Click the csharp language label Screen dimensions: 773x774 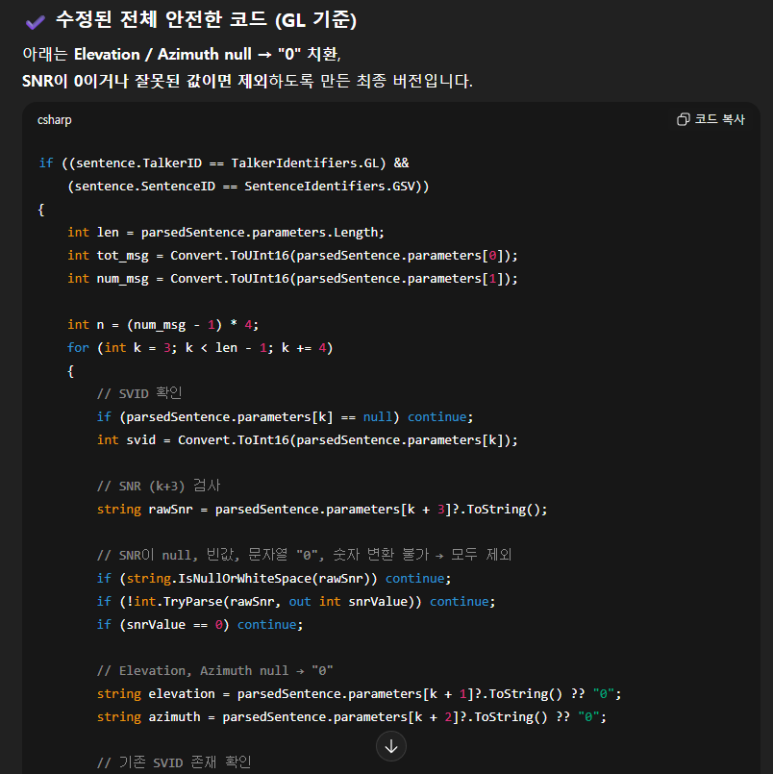(55, 120)
